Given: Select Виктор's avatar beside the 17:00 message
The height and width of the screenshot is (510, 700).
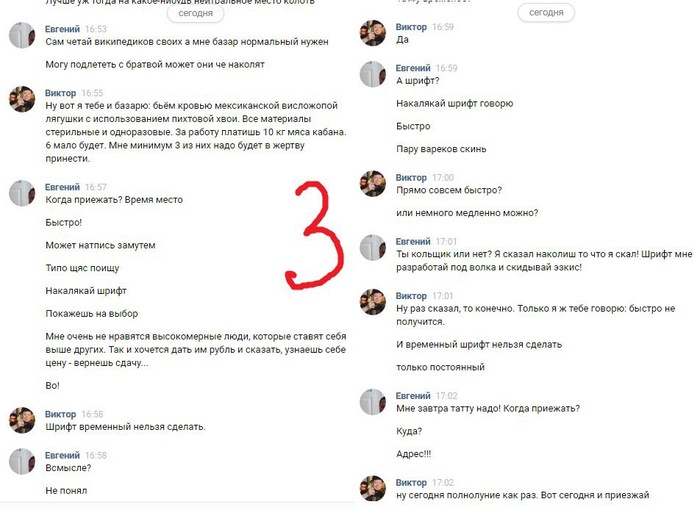Looking at the screenshot, I should (373, 184).
